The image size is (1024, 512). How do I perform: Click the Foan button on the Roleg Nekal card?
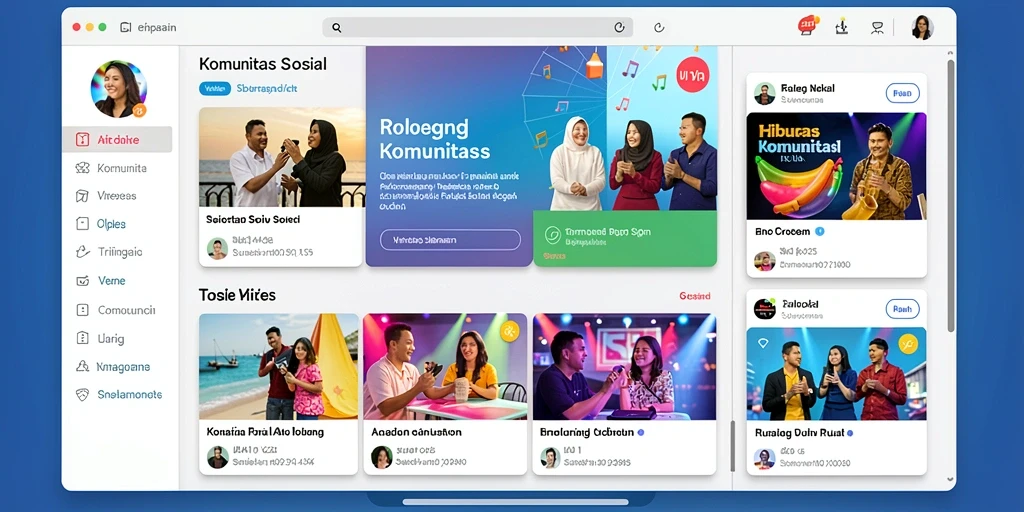[x=903, y=93]
